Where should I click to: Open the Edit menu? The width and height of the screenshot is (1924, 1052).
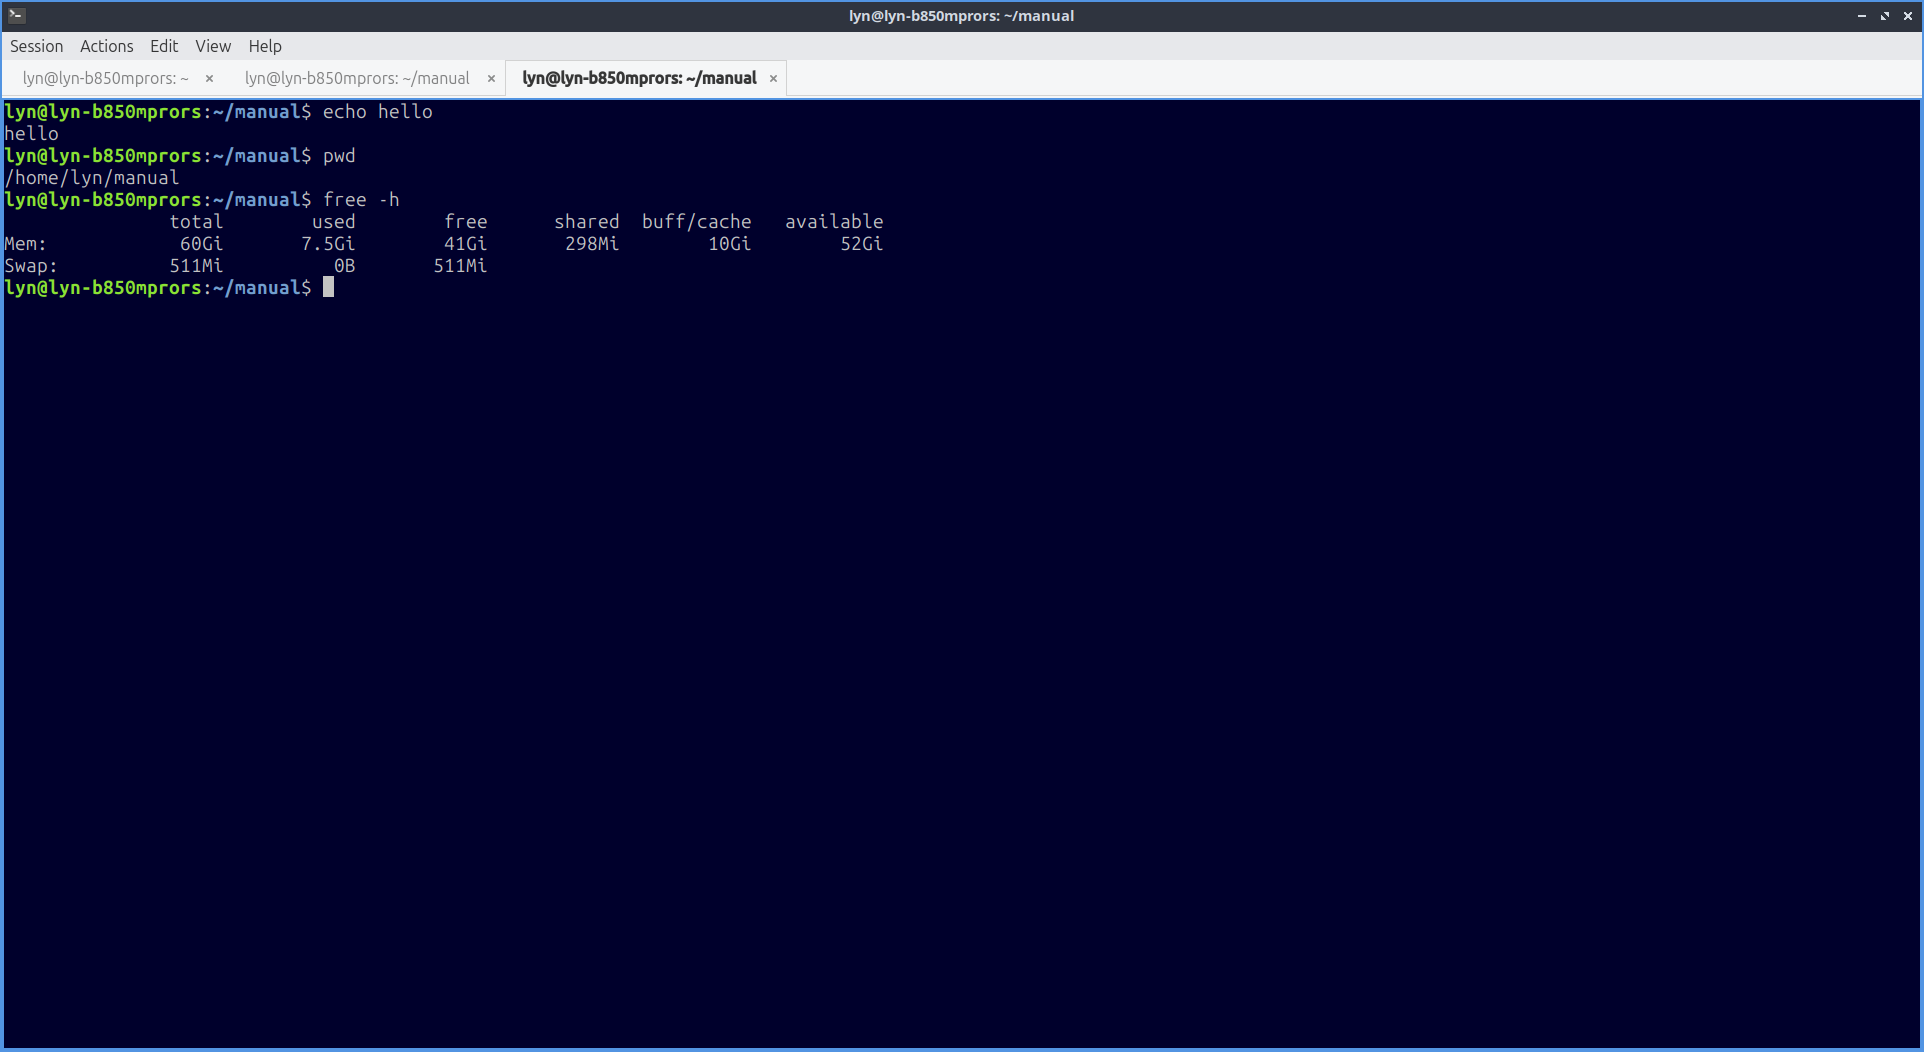[x=164, y=46]
